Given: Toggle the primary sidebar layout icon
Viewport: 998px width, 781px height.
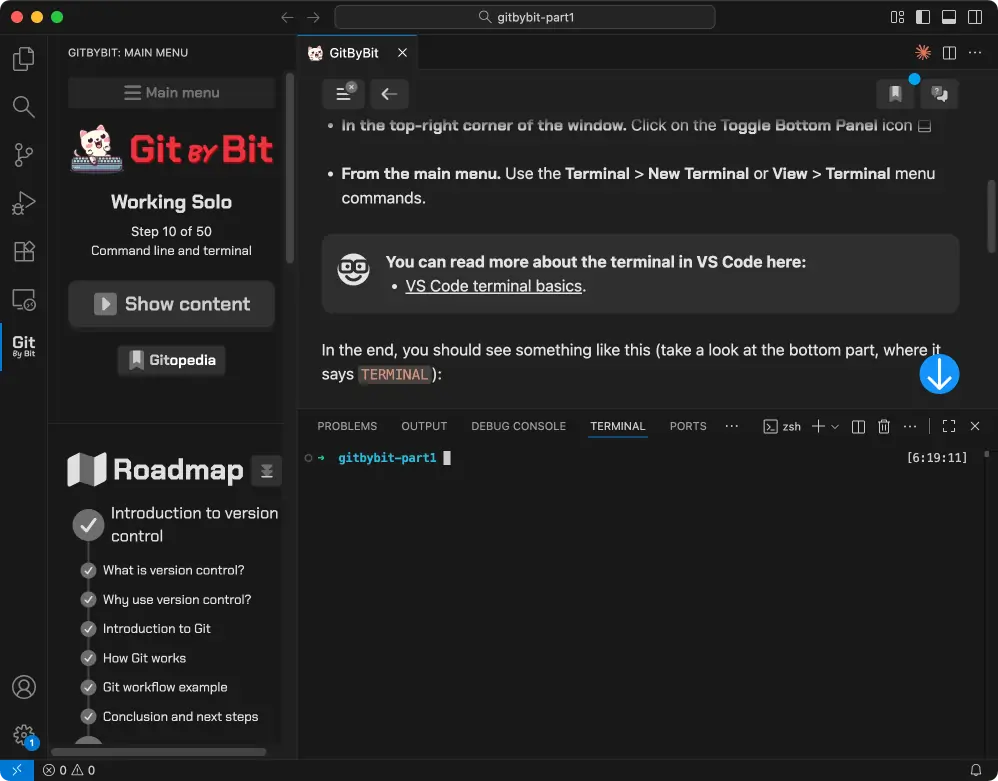Looking at the screenshot, I should [922, 17].
